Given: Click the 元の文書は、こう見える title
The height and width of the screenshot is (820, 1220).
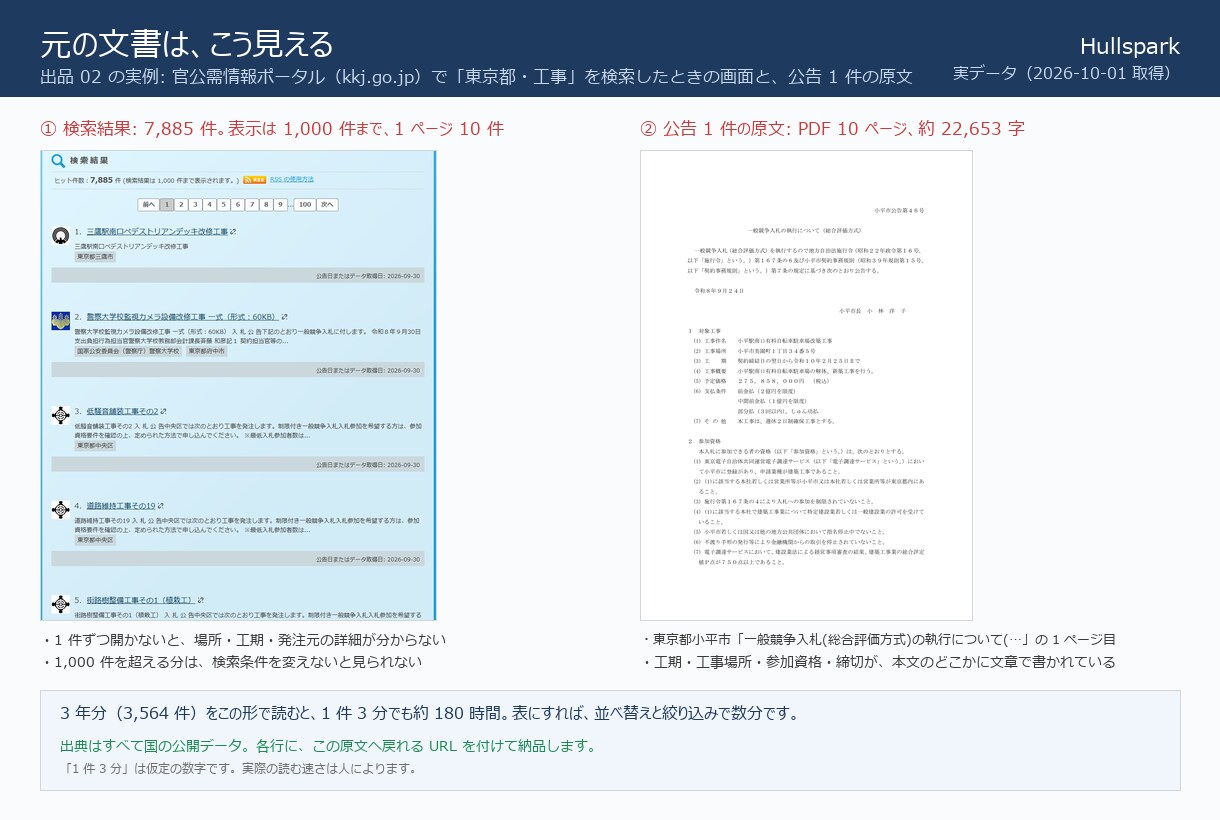Looking at the screenshot, I should coord(187,43).
